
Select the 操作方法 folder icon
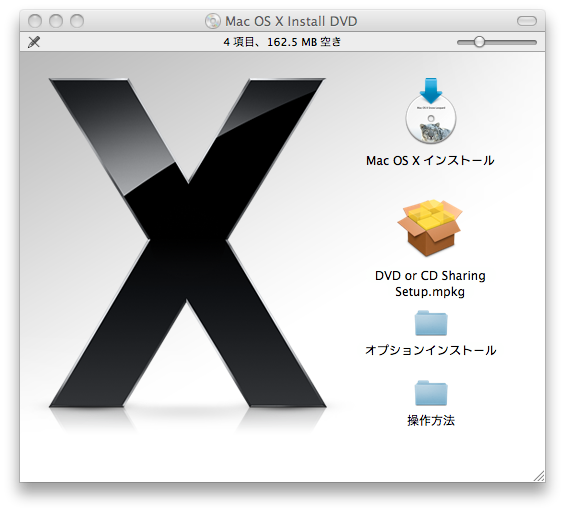pos(431,393)
